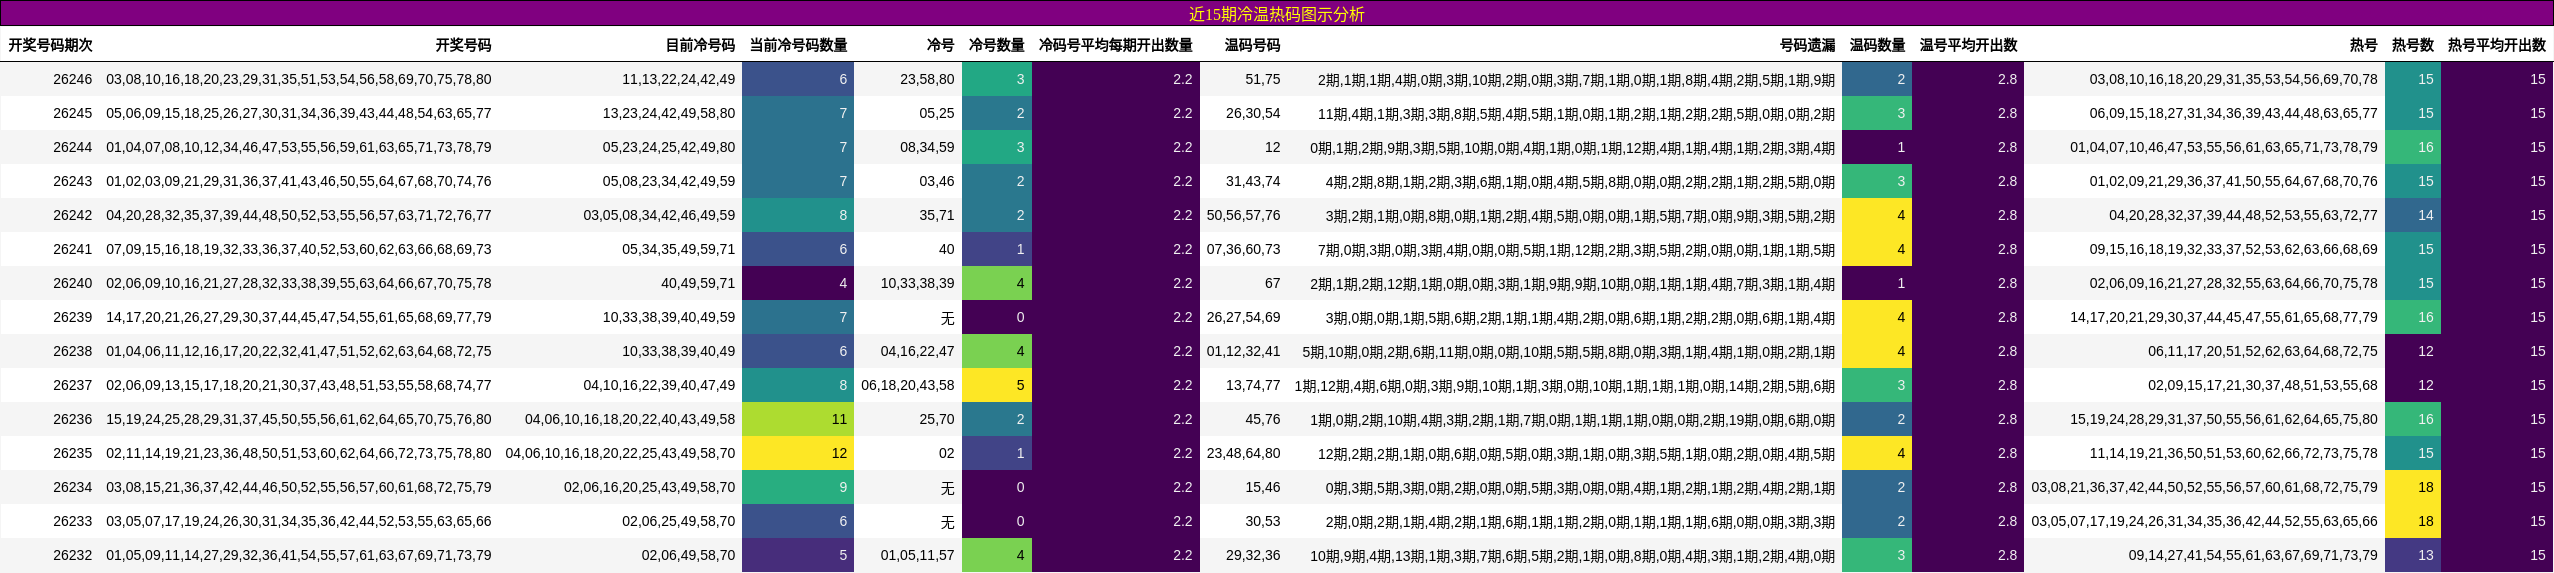Click hot numbers cell 09,14,27,41,54,55,61,63,67,69,71,73,79
Screen dimensions: 2554x573
click(2253, 555)
